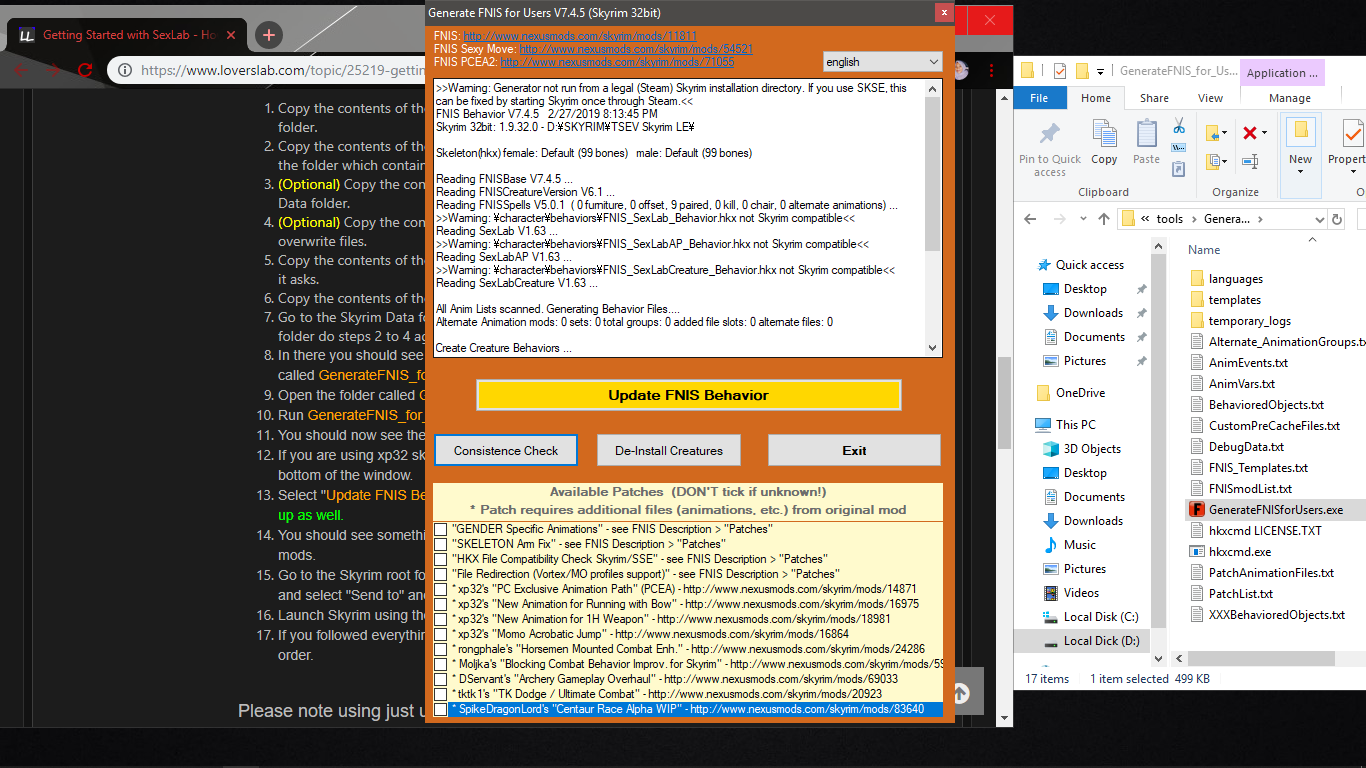Check xp32's "New Animation for Running with Bow"
The width and height of the screenshot is (1366, 768).
coord(440,604)
